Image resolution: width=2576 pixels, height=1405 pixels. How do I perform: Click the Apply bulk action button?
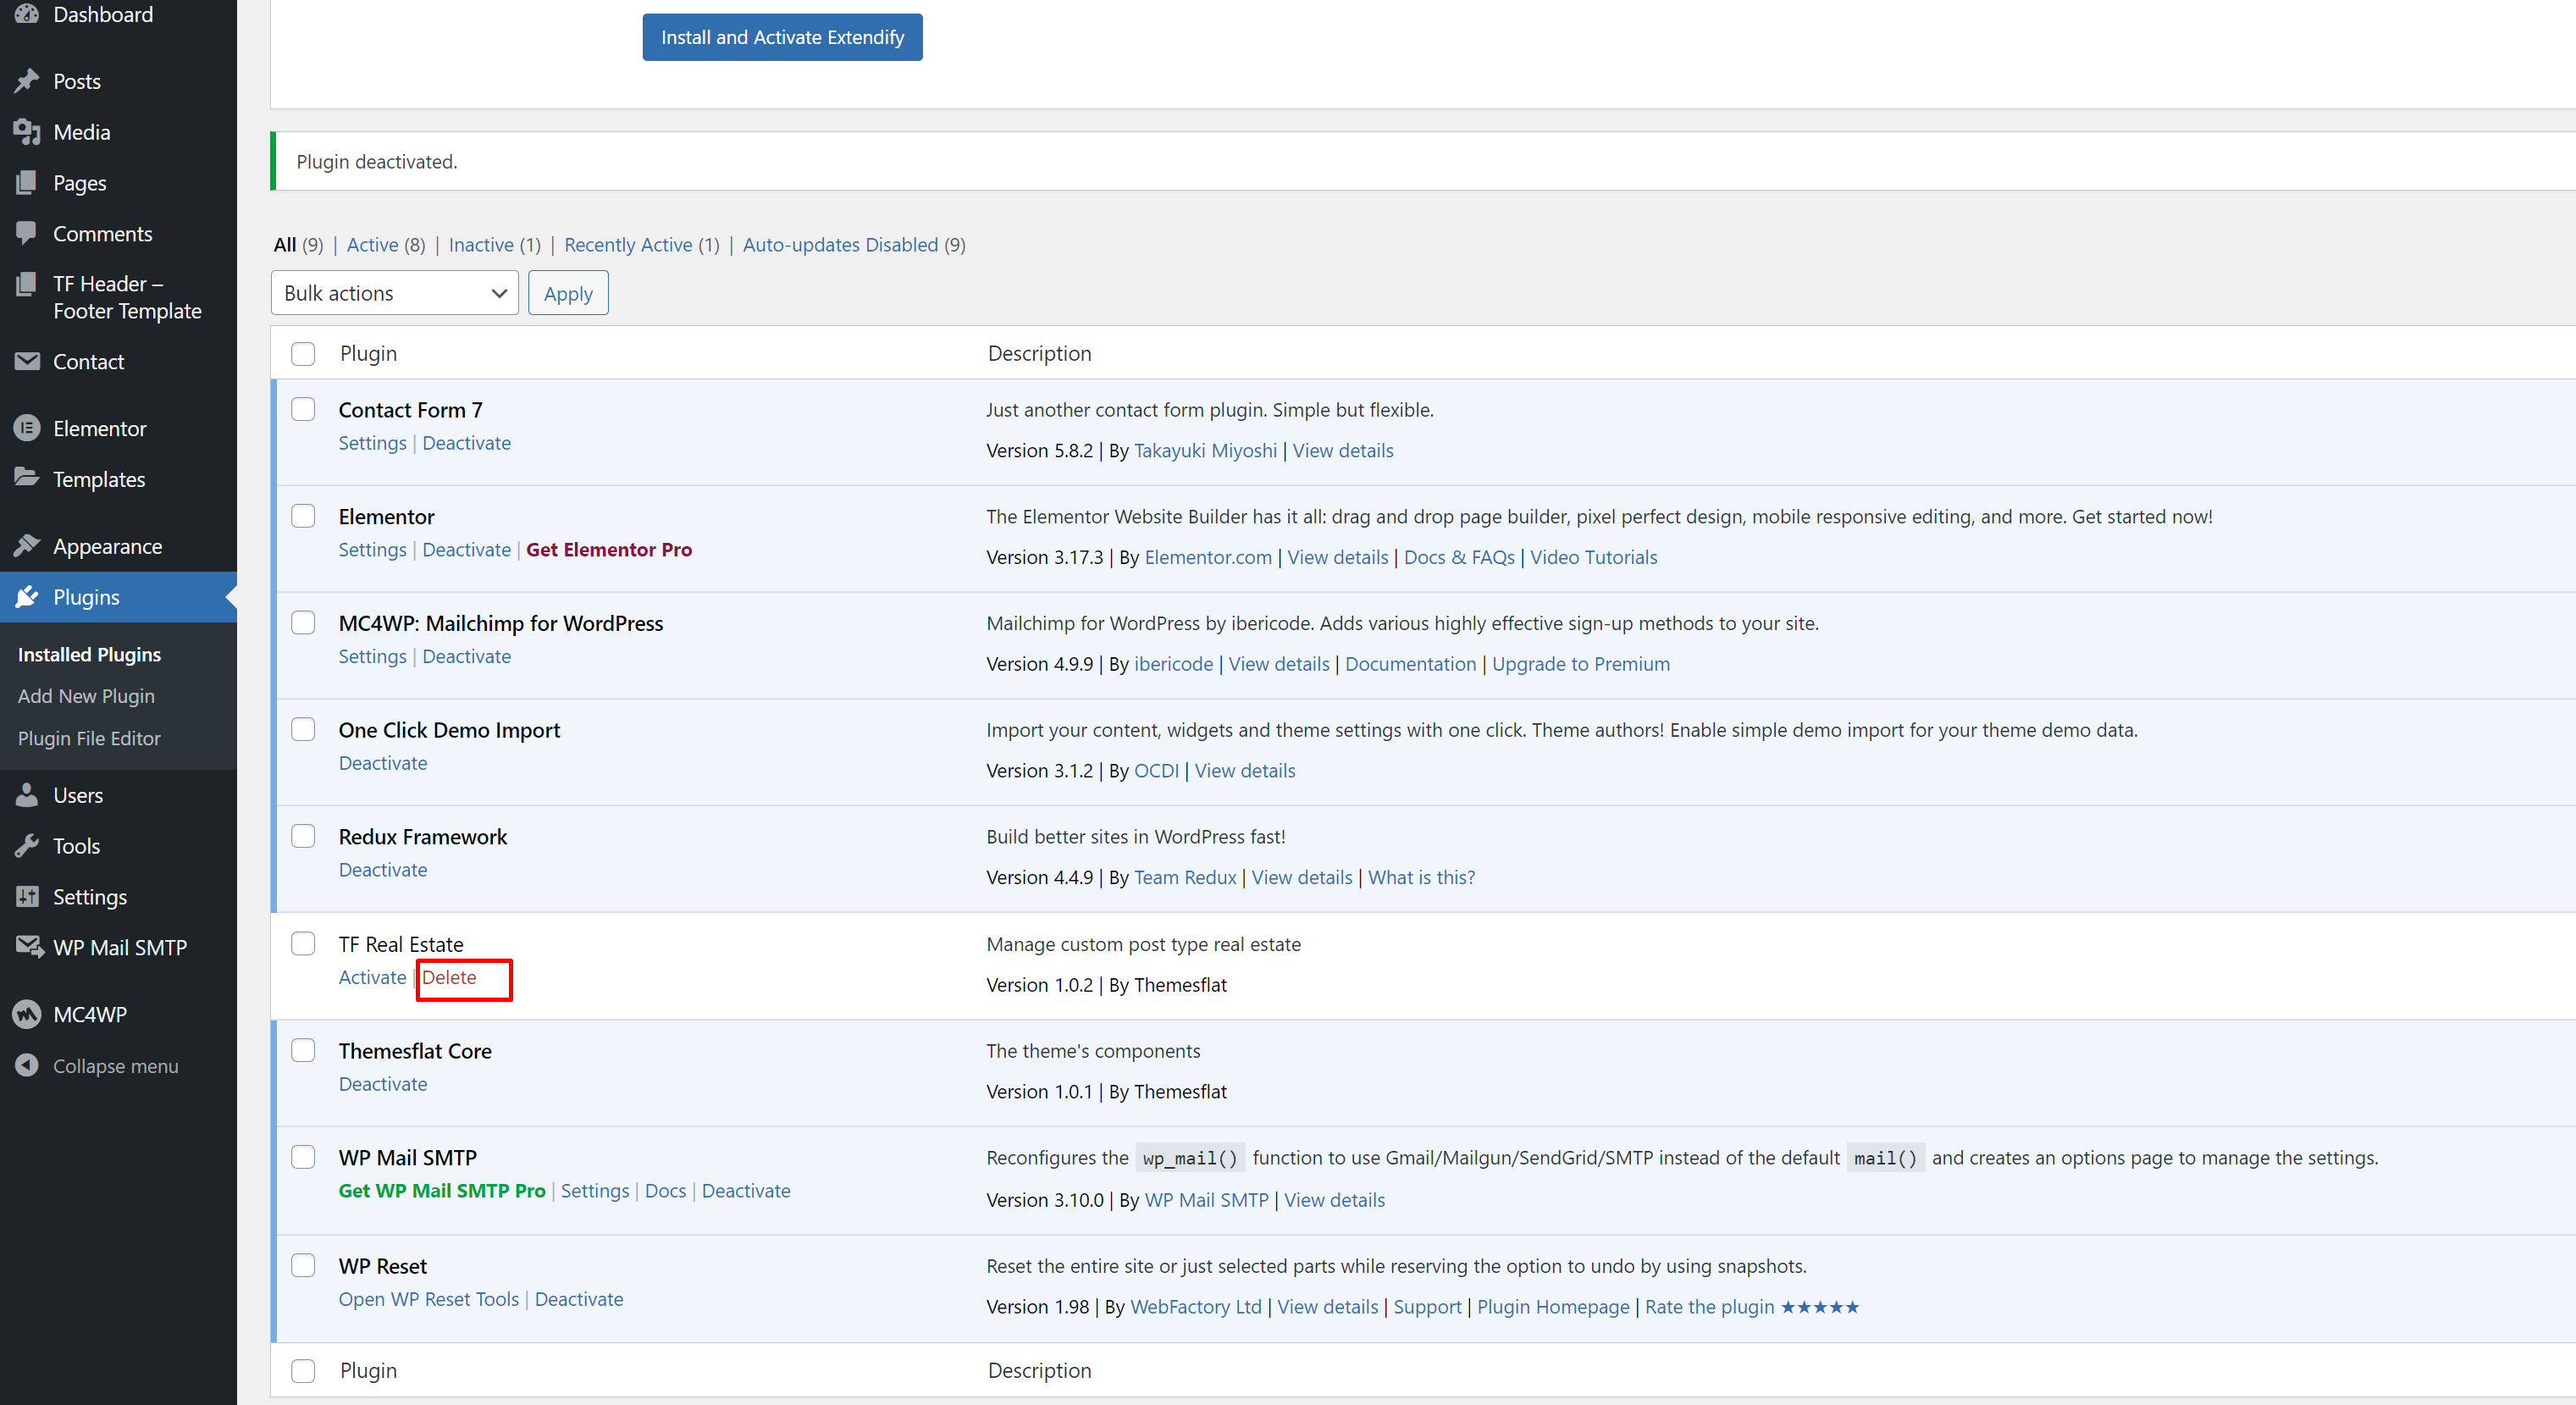click(x=568, y=293)
